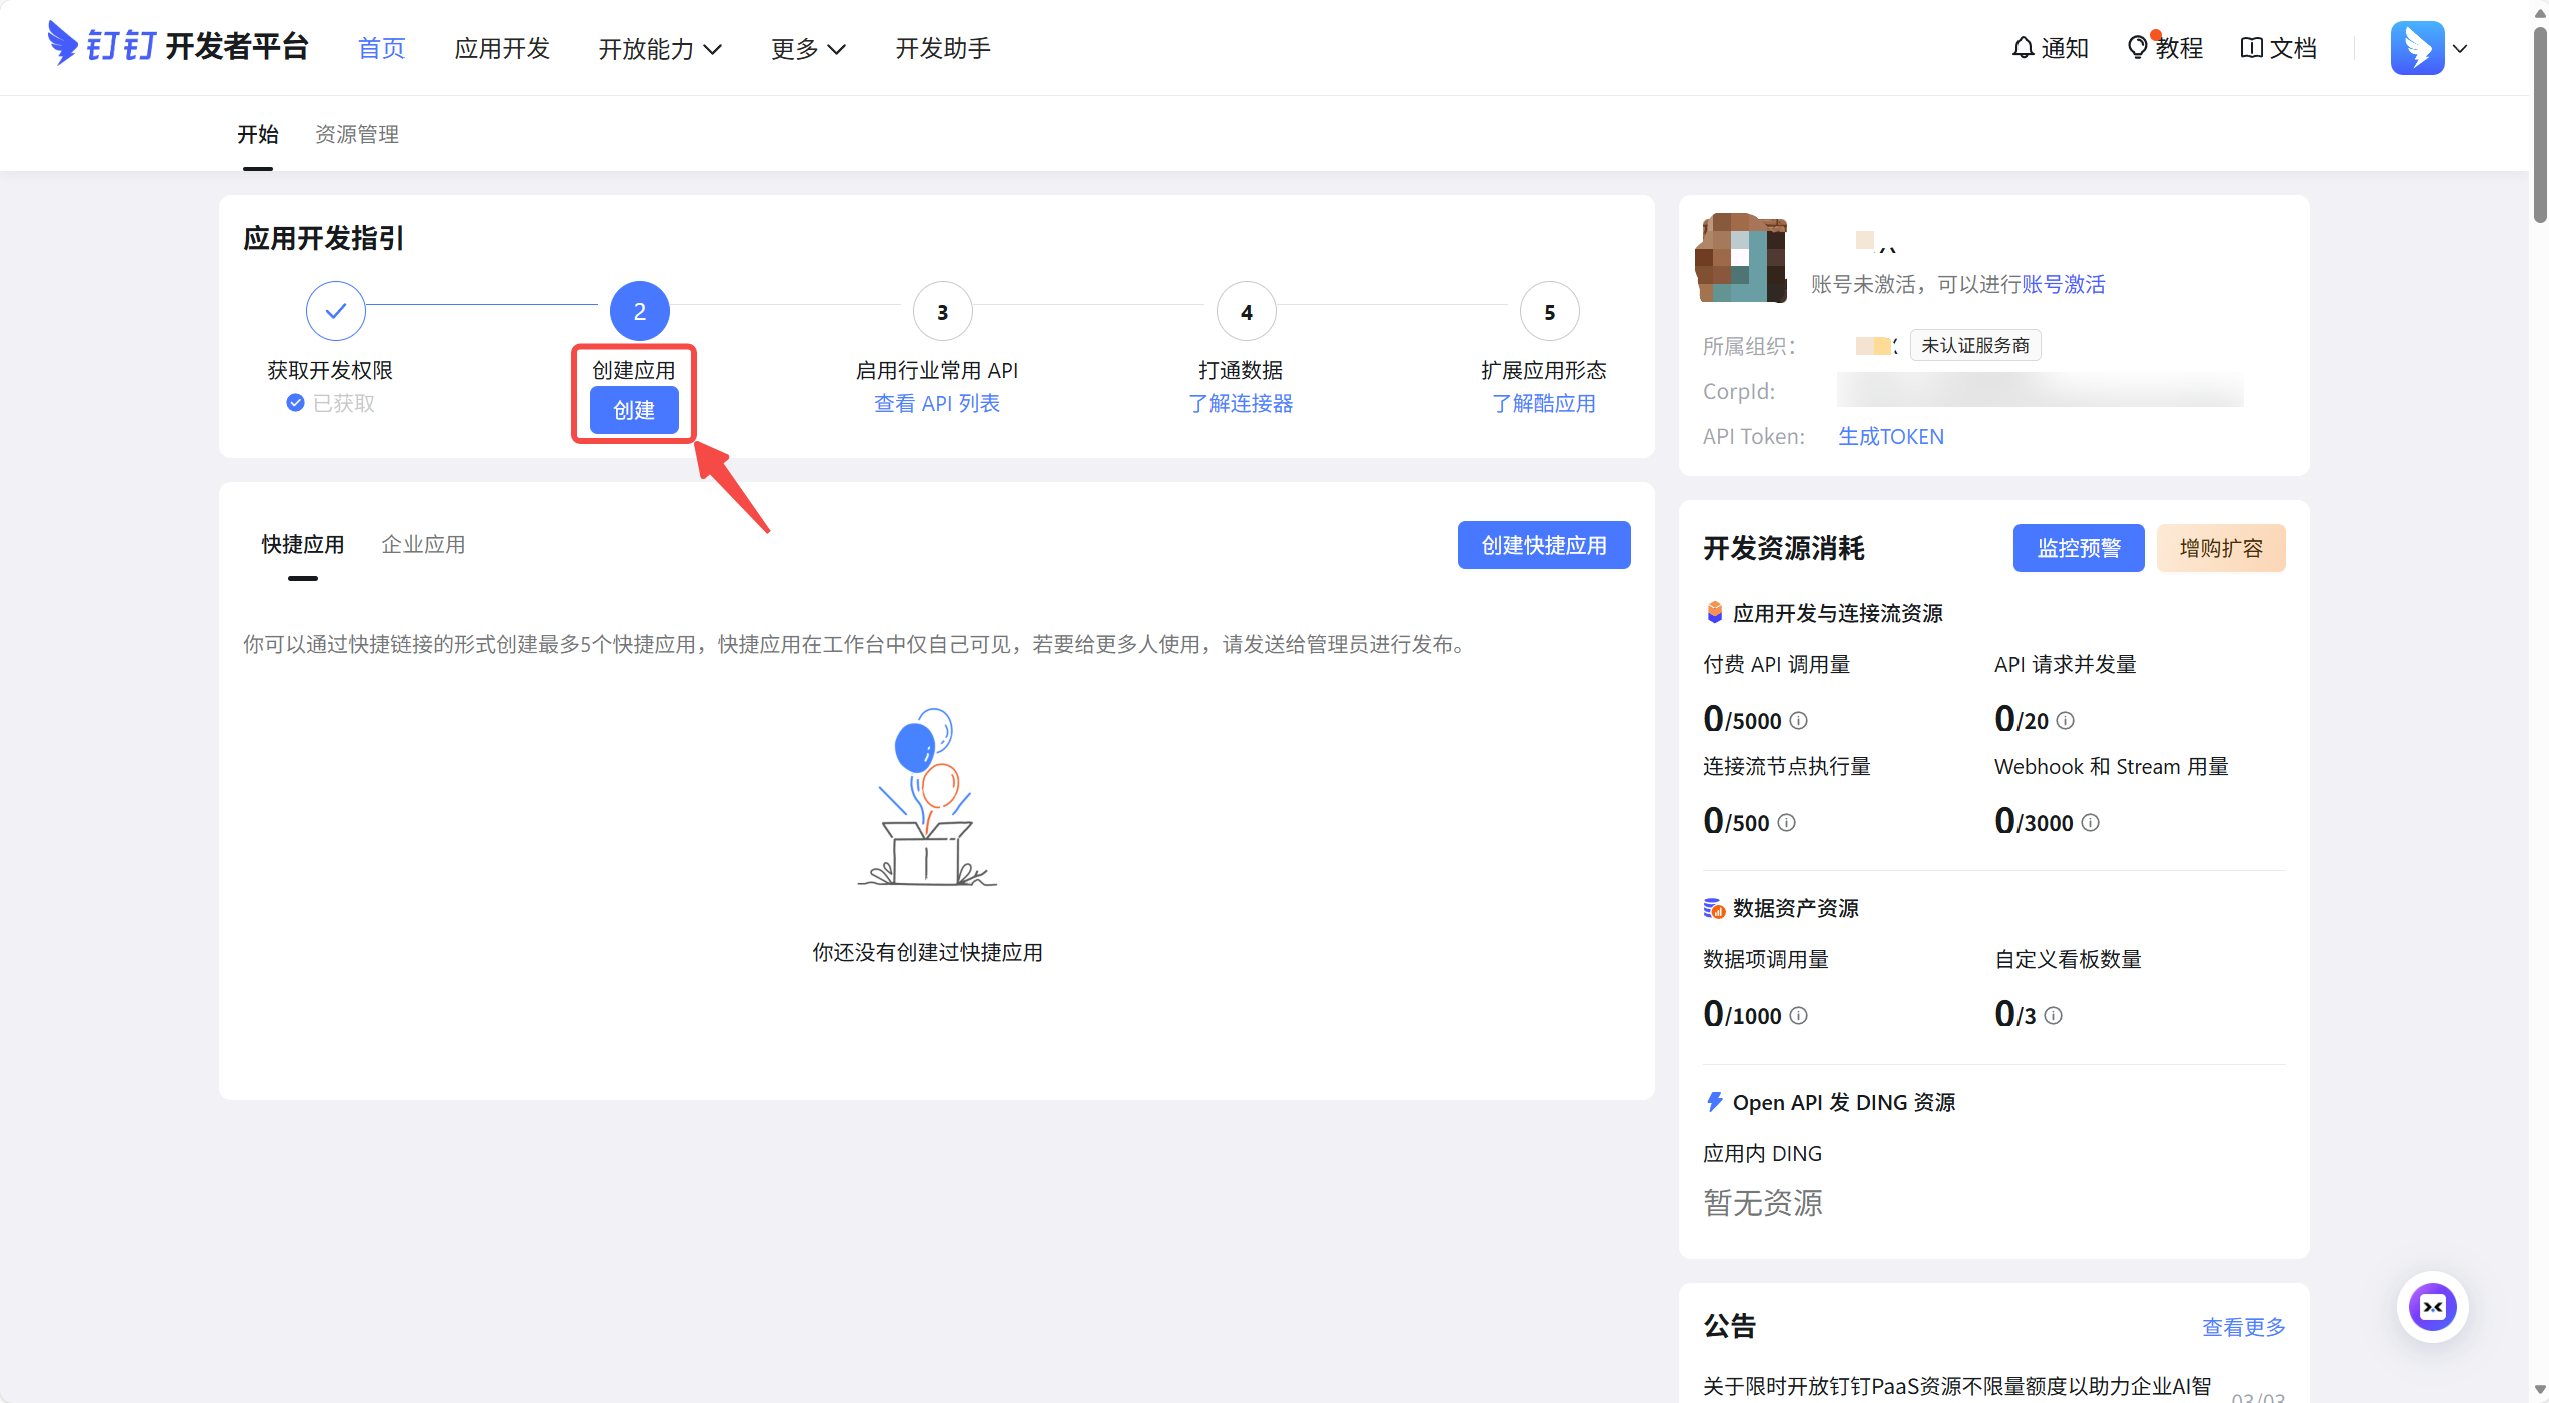Image resolution: width=2549 pixels, height=1403 pixels.
Task: Open the floating chat assistant icon
Action: [x=2431, y=1307]
